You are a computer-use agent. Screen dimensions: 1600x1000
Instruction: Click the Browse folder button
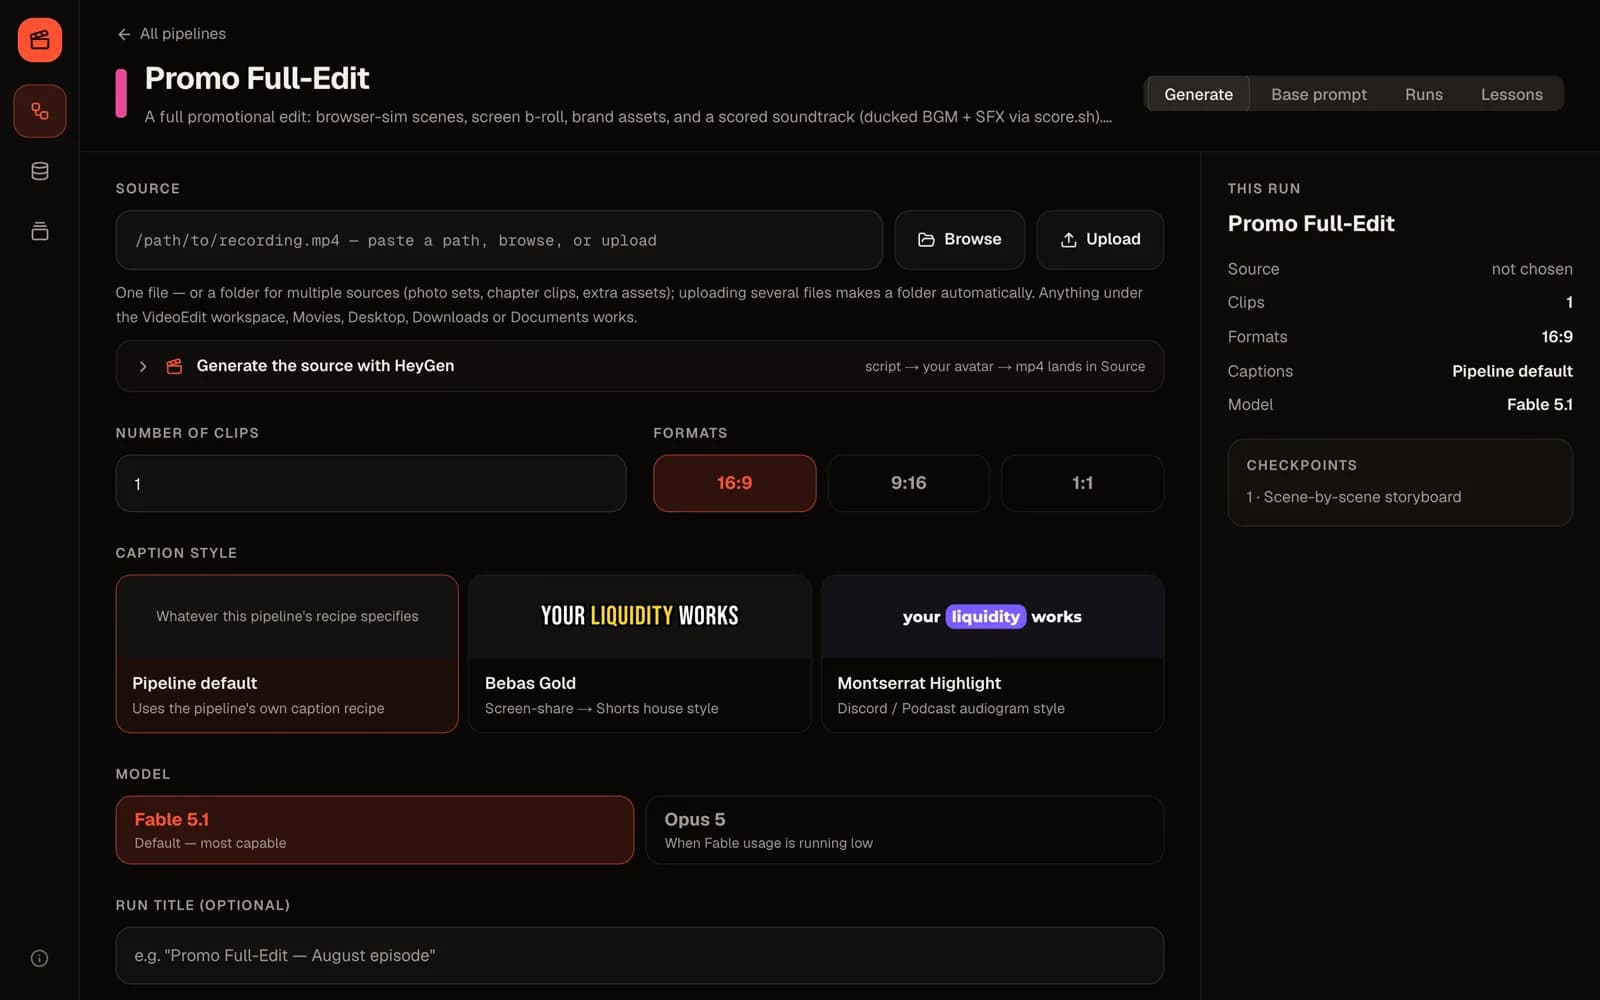point(959,239)
